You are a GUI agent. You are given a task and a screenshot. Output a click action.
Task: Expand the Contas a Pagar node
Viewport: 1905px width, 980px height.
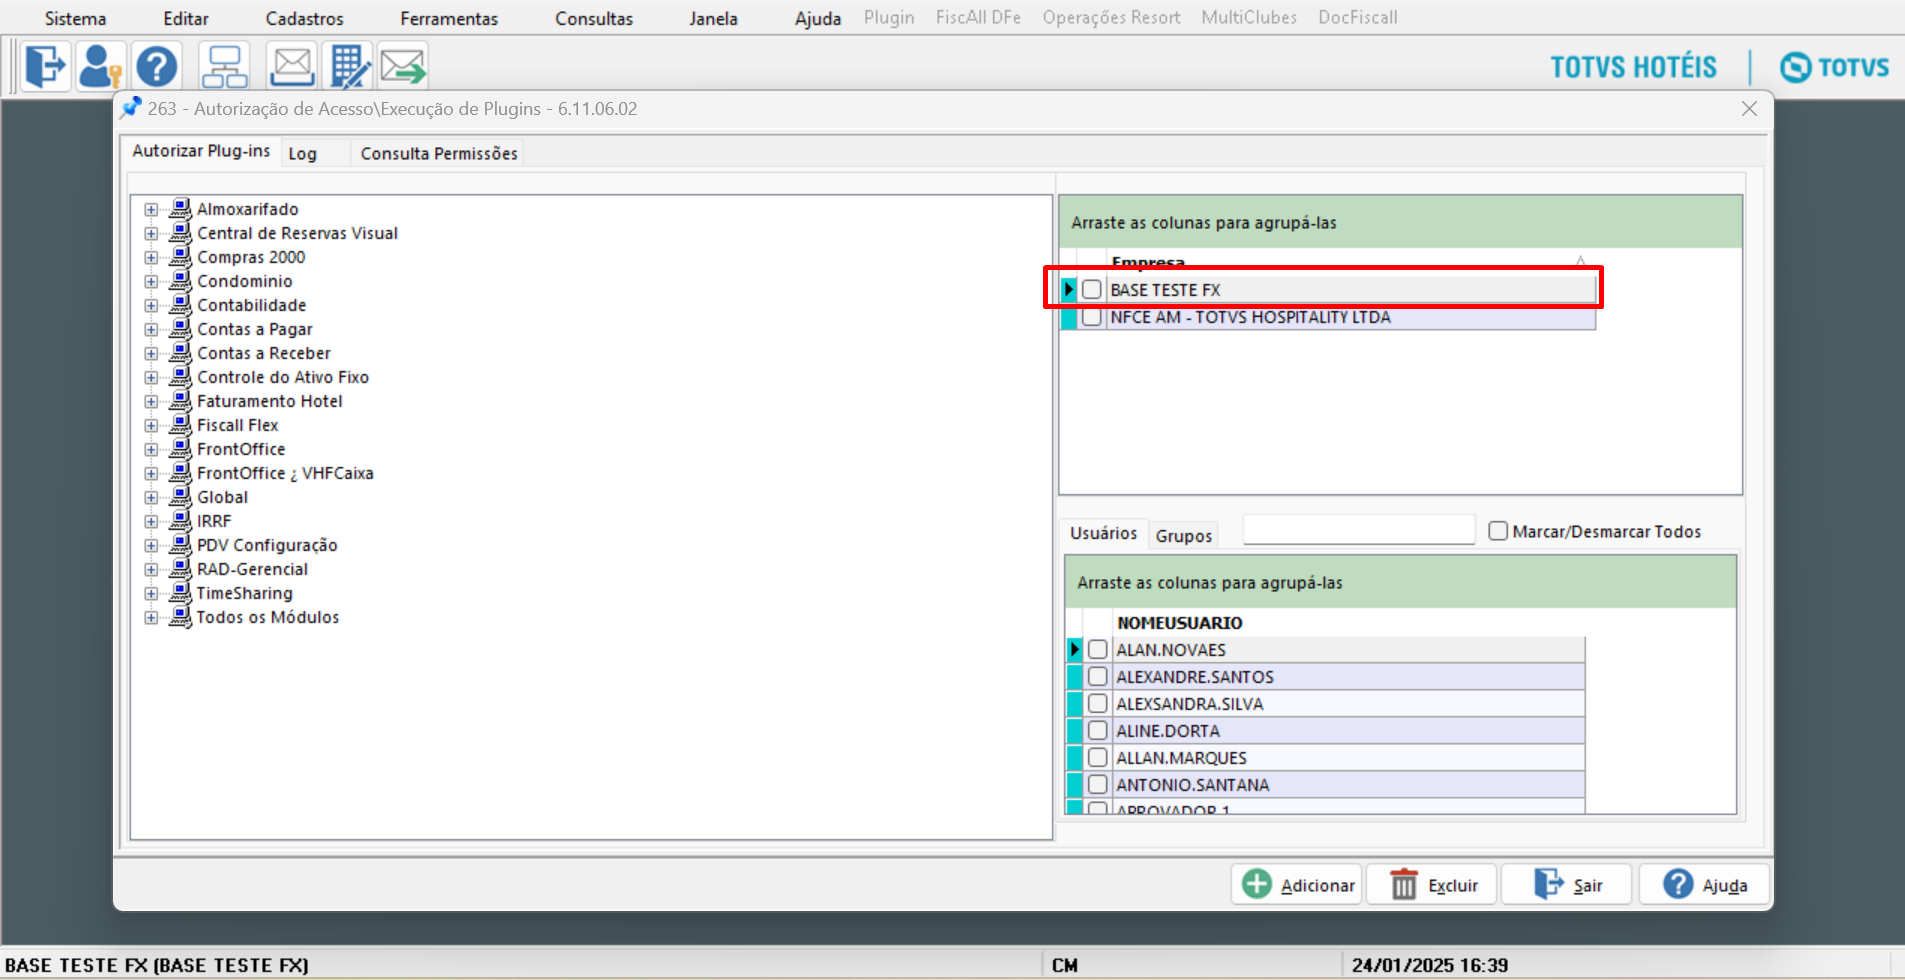tap(151, 329)
